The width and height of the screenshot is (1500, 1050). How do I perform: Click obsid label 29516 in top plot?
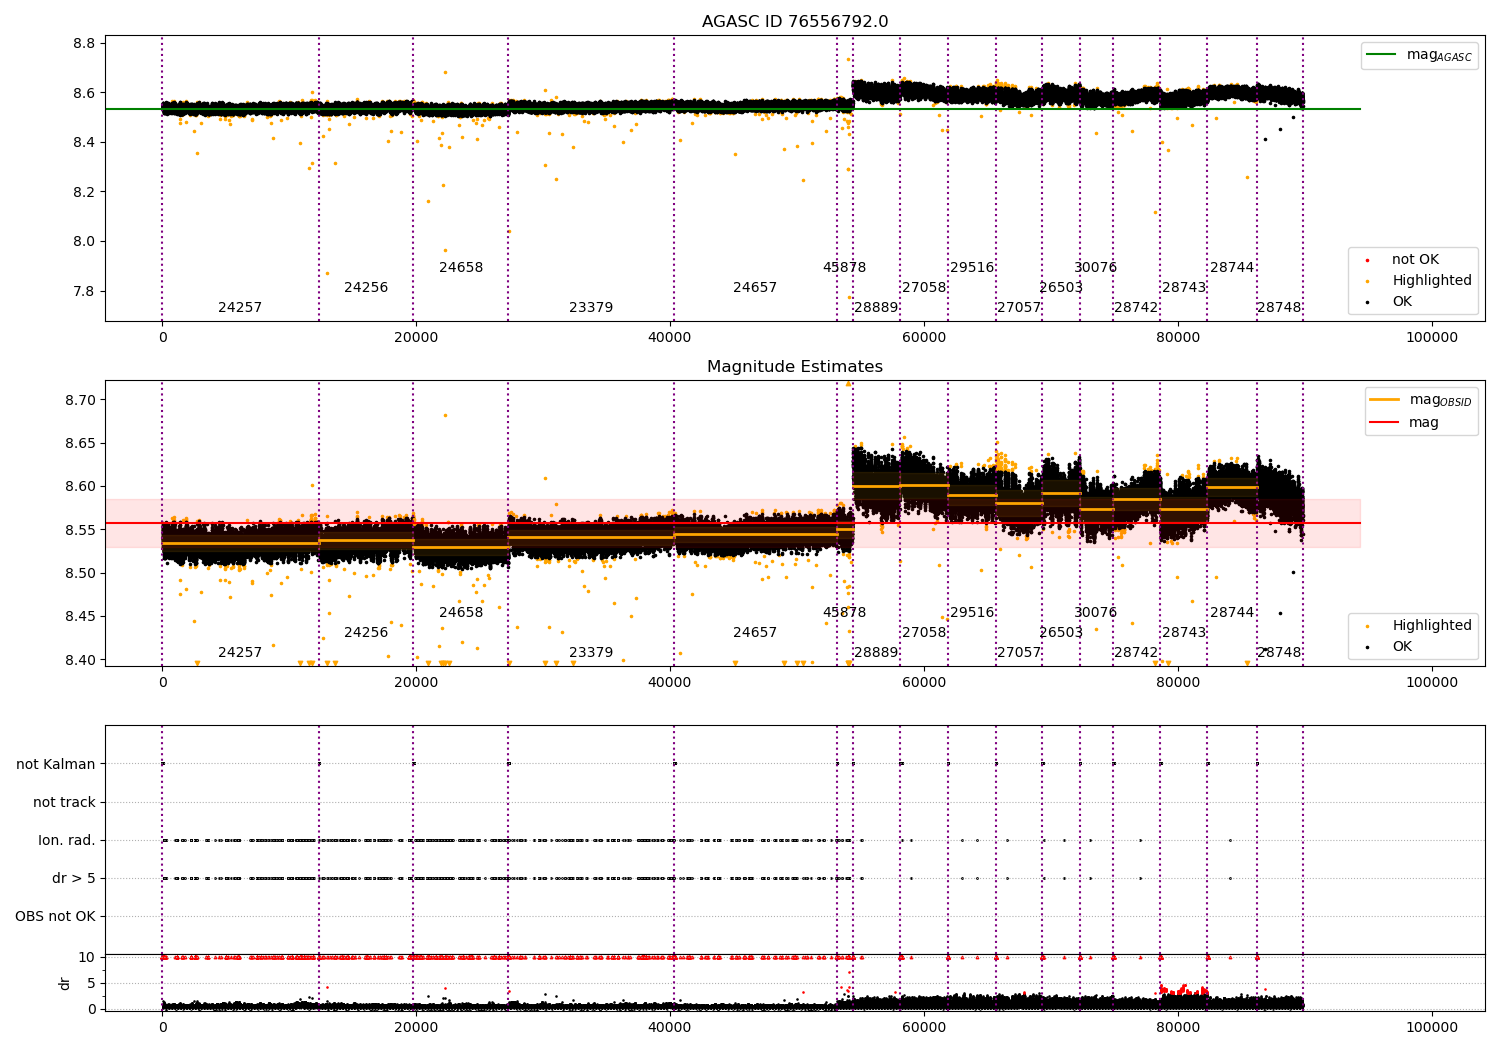tap(972, 267)
